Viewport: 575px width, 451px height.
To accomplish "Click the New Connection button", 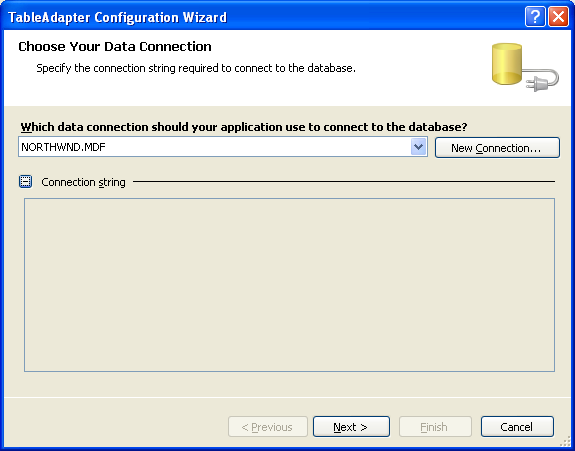I will 497,148.
